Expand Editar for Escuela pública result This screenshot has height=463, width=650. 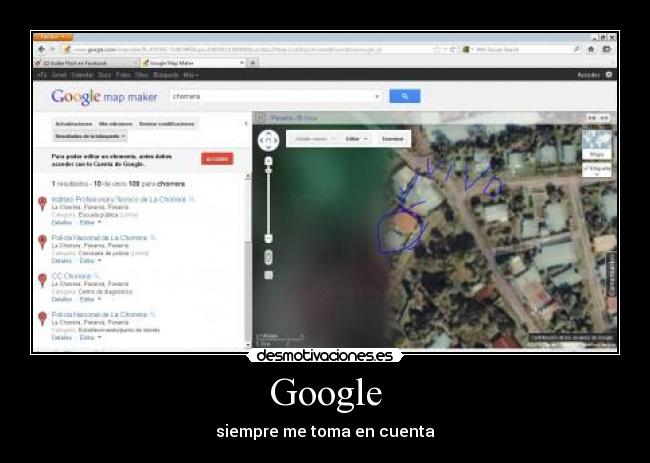(x=90, y=223)
